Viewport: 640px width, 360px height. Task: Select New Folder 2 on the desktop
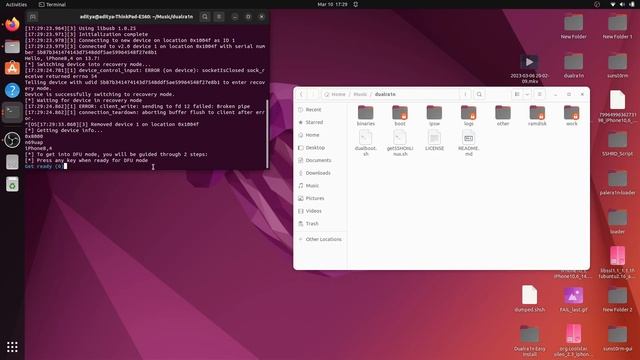pos(618,300)
